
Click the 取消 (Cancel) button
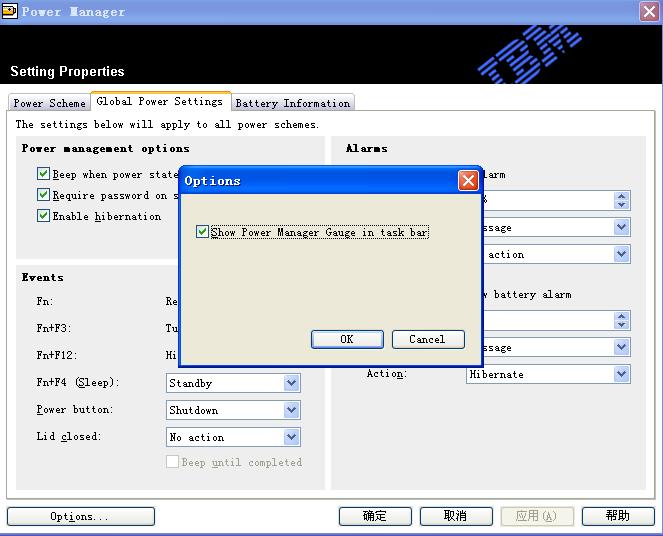tap(456, 517)
